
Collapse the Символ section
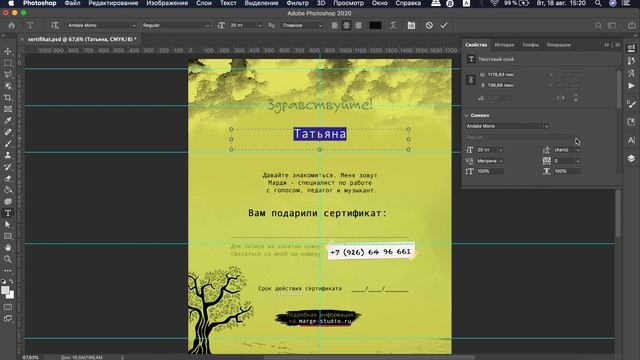467,116
